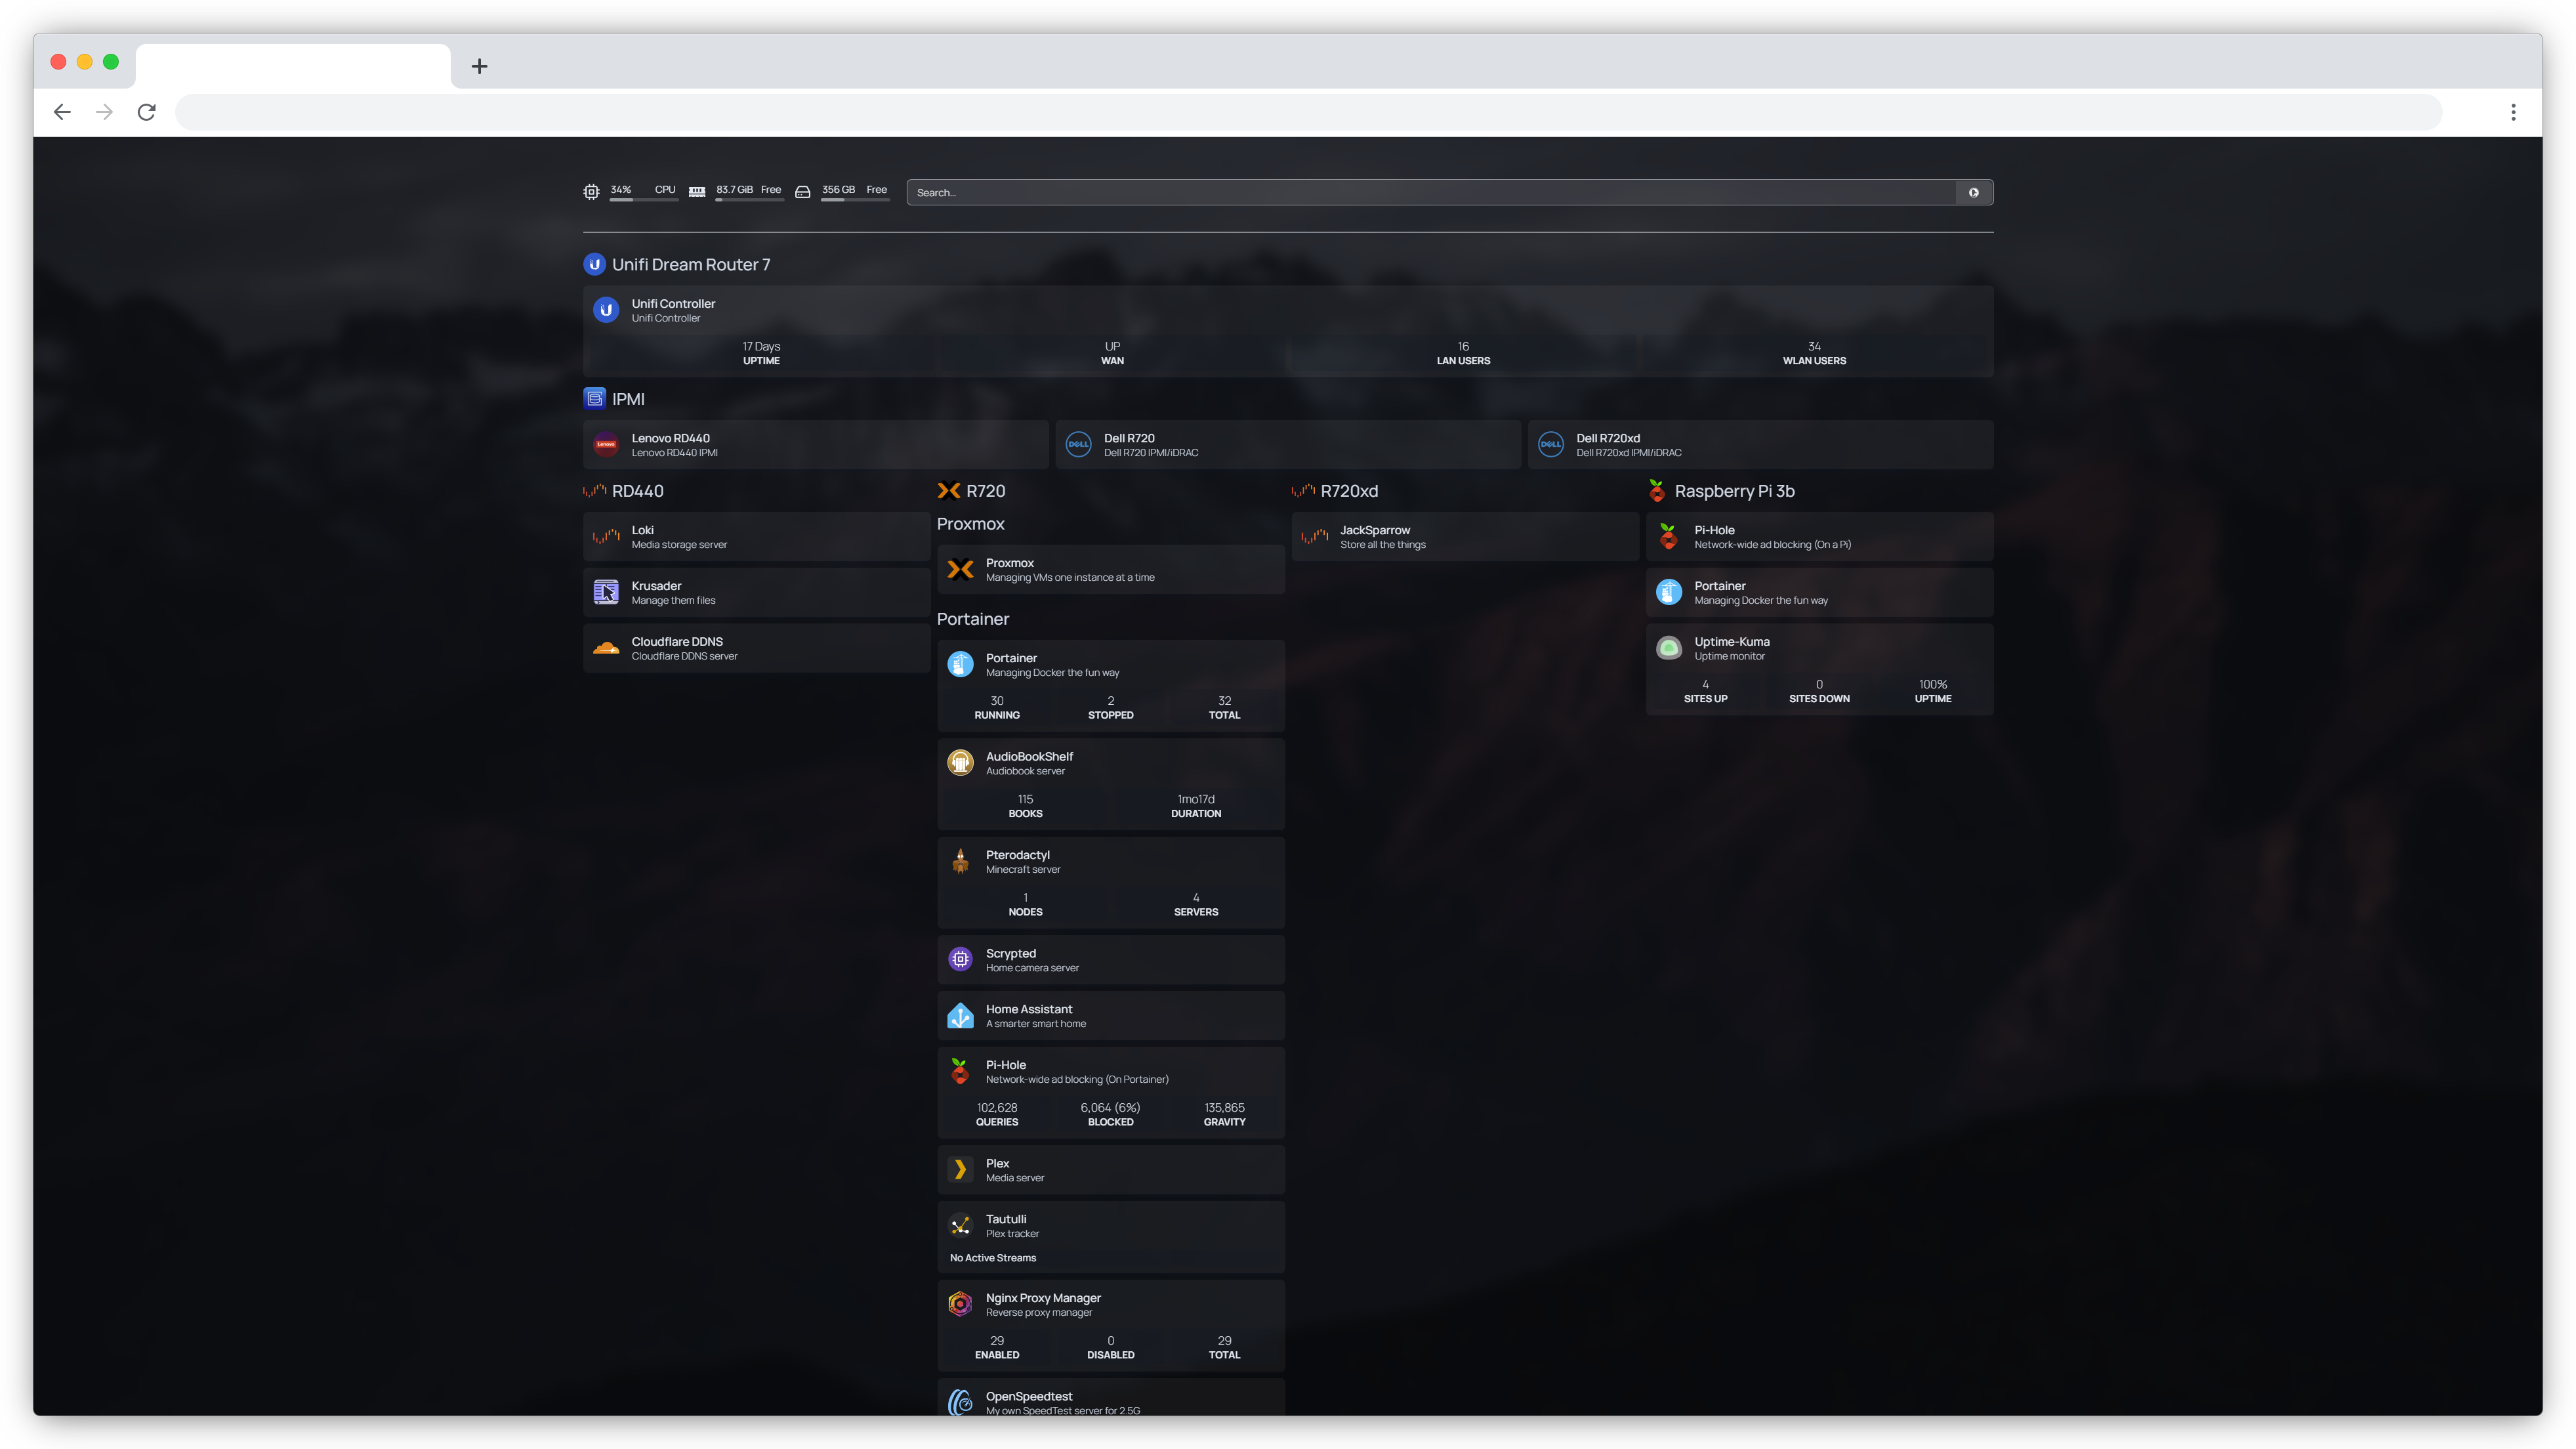Image resolution: width=2576 pixels, height=1449 pixels.
Task: Open a new browser tab with the plus button
Action: tap(480, 66)
